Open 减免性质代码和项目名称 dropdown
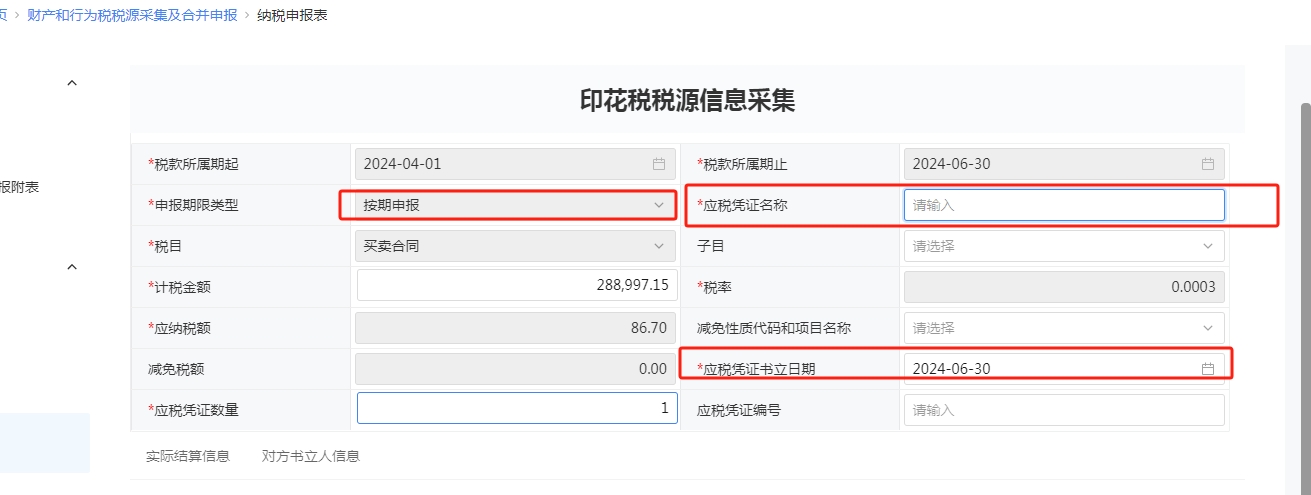The image size is (1311, 495). point(1064,328)
